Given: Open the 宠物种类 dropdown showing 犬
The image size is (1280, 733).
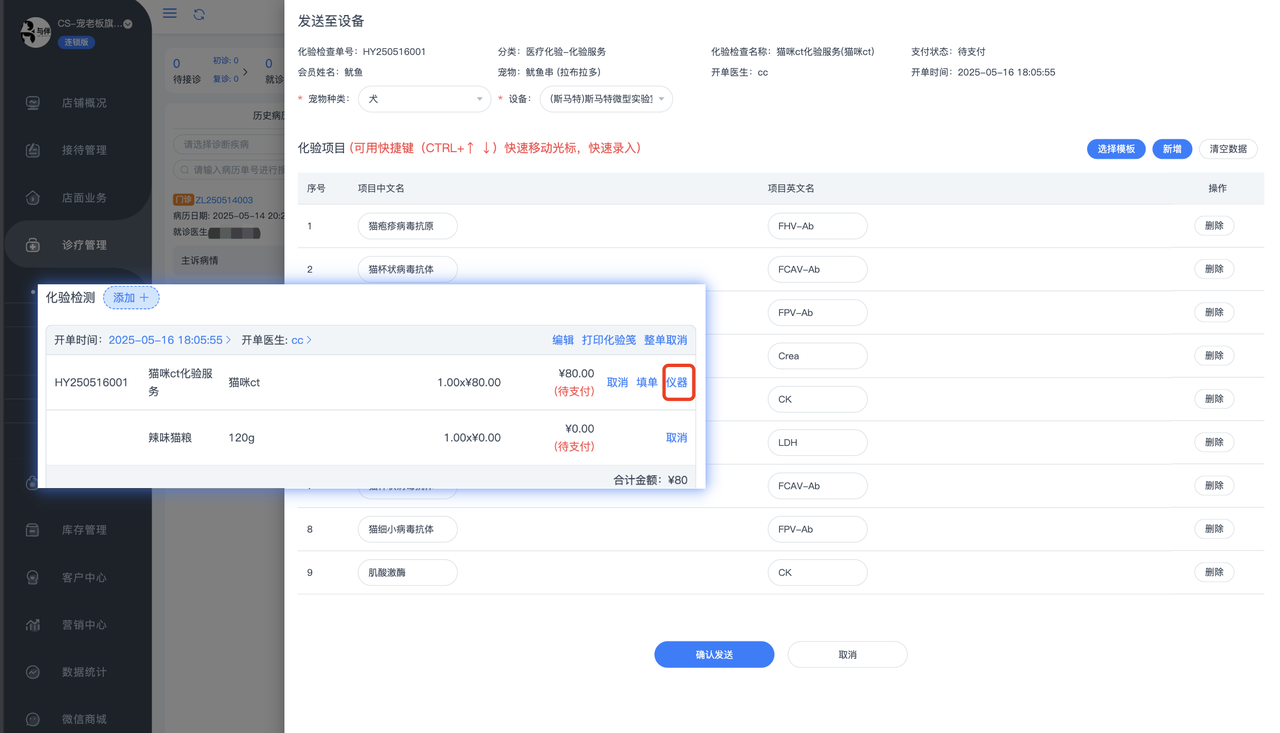Looking at the screenshot, I should 424,99.
